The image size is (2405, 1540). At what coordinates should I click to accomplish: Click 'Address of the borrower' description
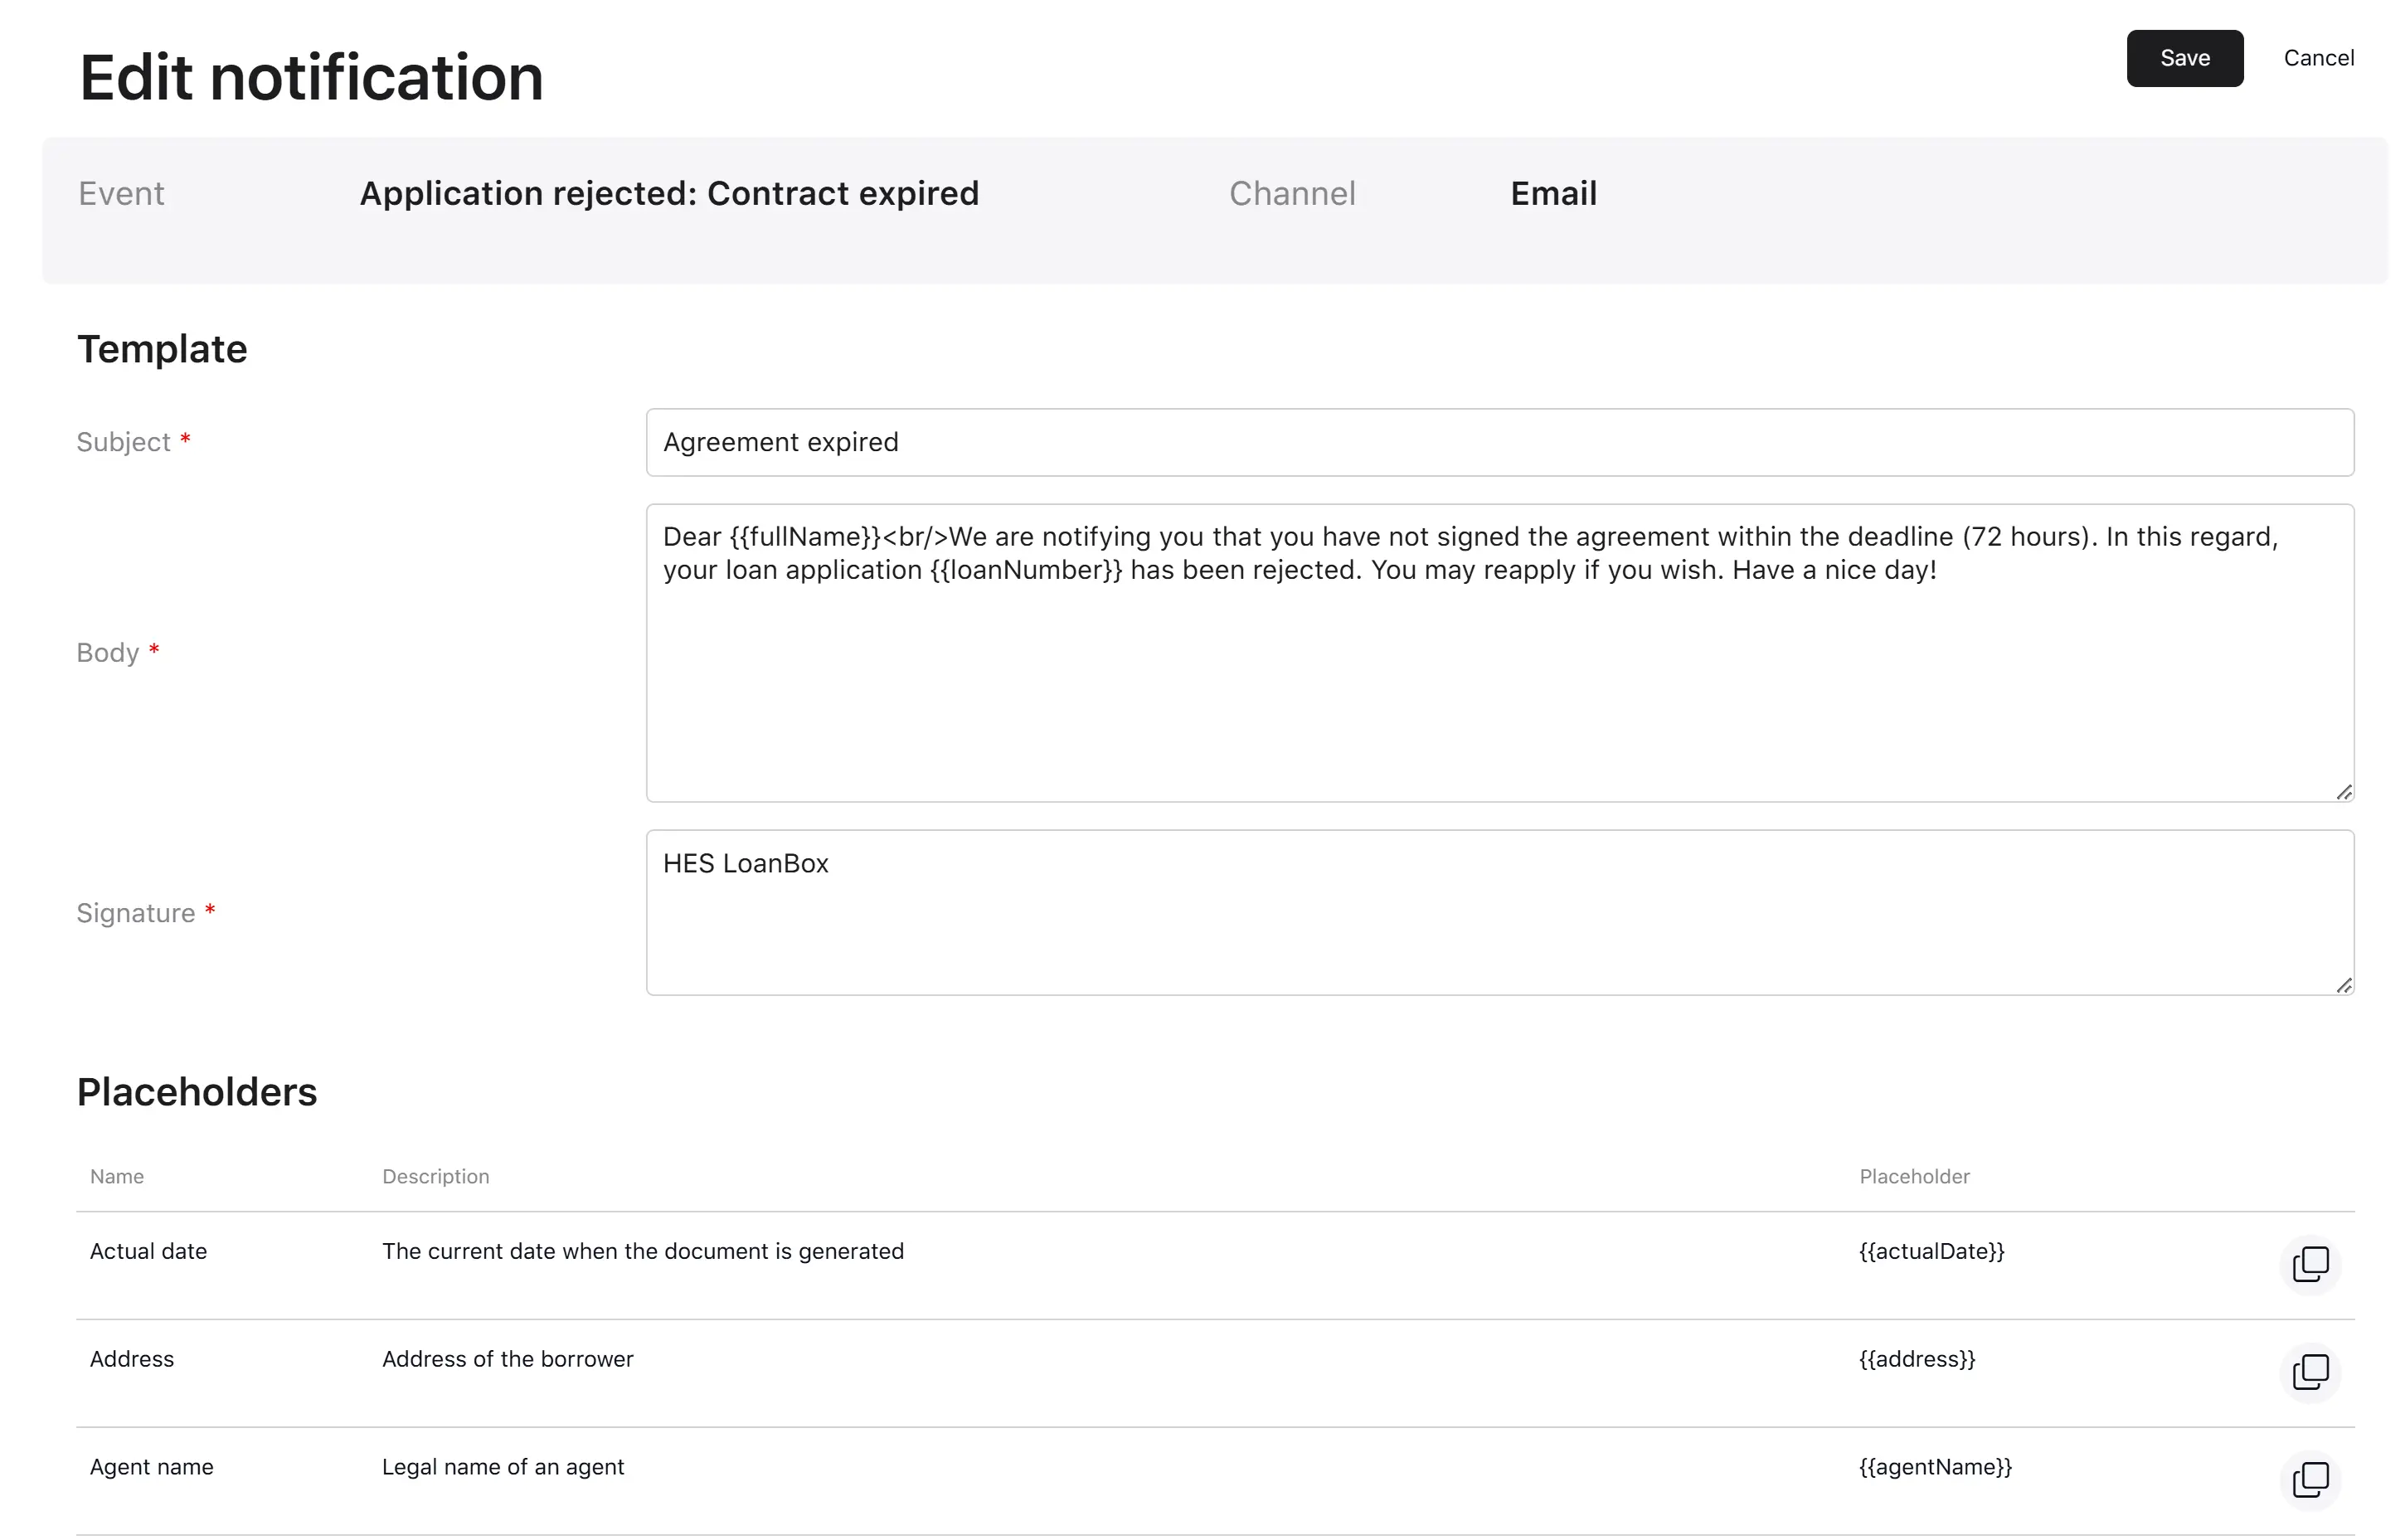coord(508,1359)
